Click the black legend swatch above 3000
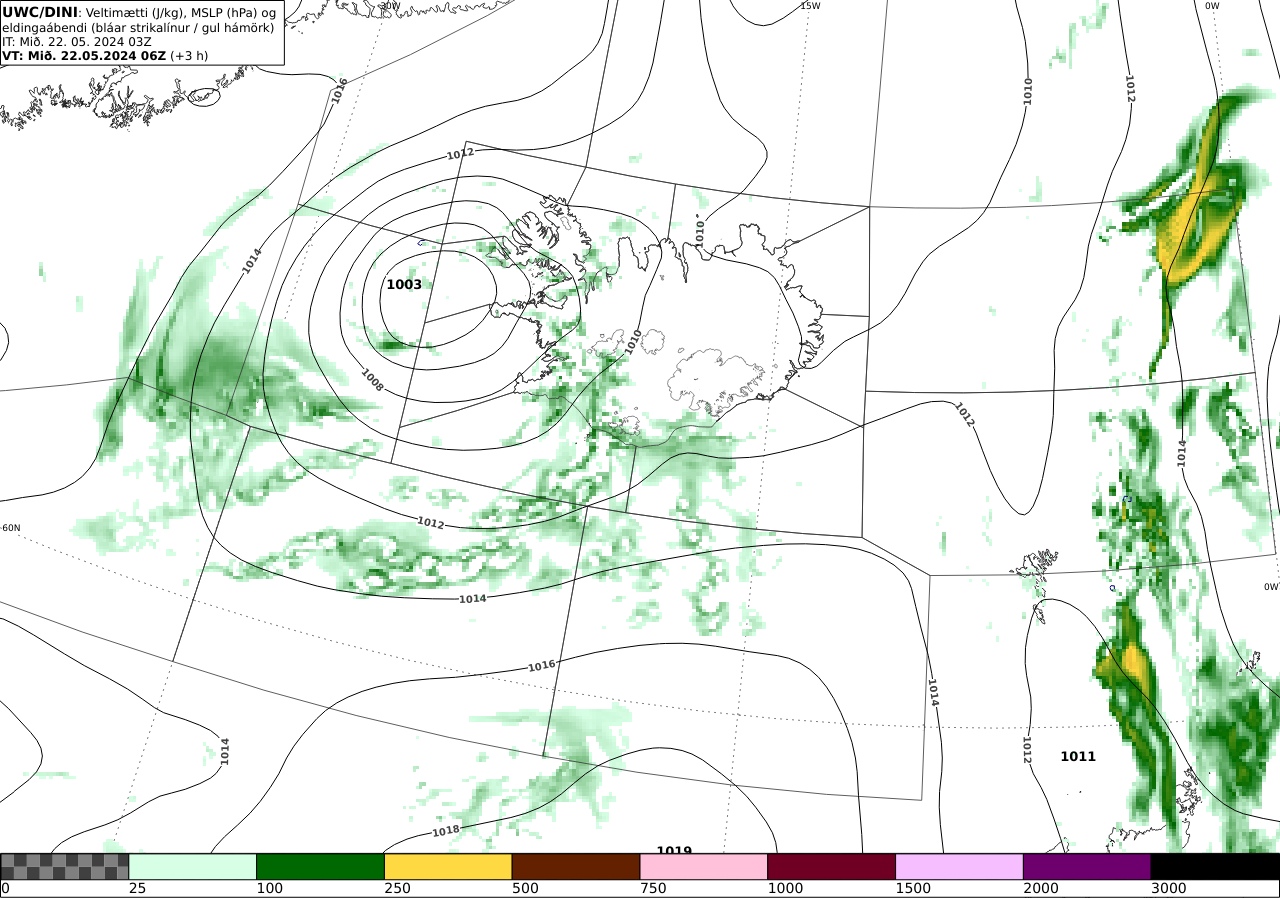1280x898 pixels. pos(1215,866)
